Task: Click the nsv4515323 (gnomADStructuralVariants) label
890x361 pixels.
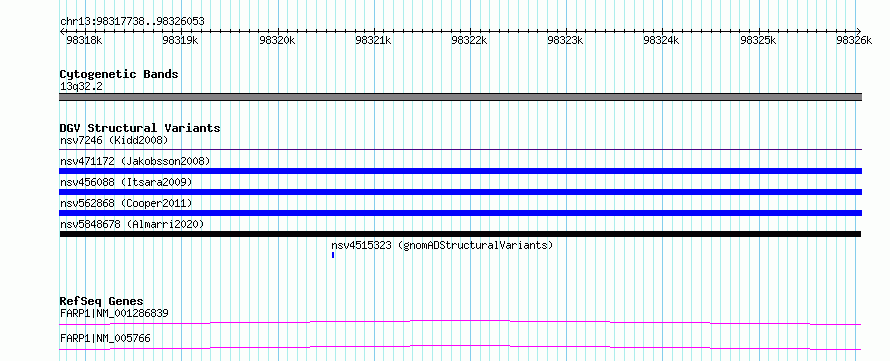Action: (x=442, y=245)
